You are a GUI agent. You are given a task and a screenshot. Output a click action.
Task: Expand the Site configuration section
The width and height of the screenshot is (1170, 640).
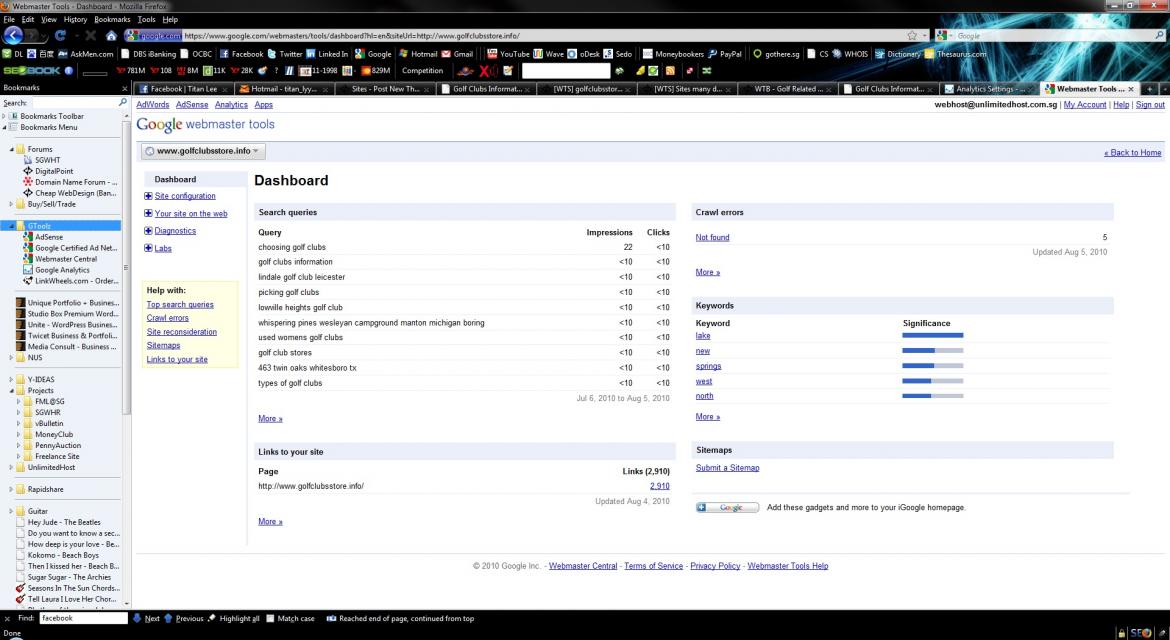(149, 196)
